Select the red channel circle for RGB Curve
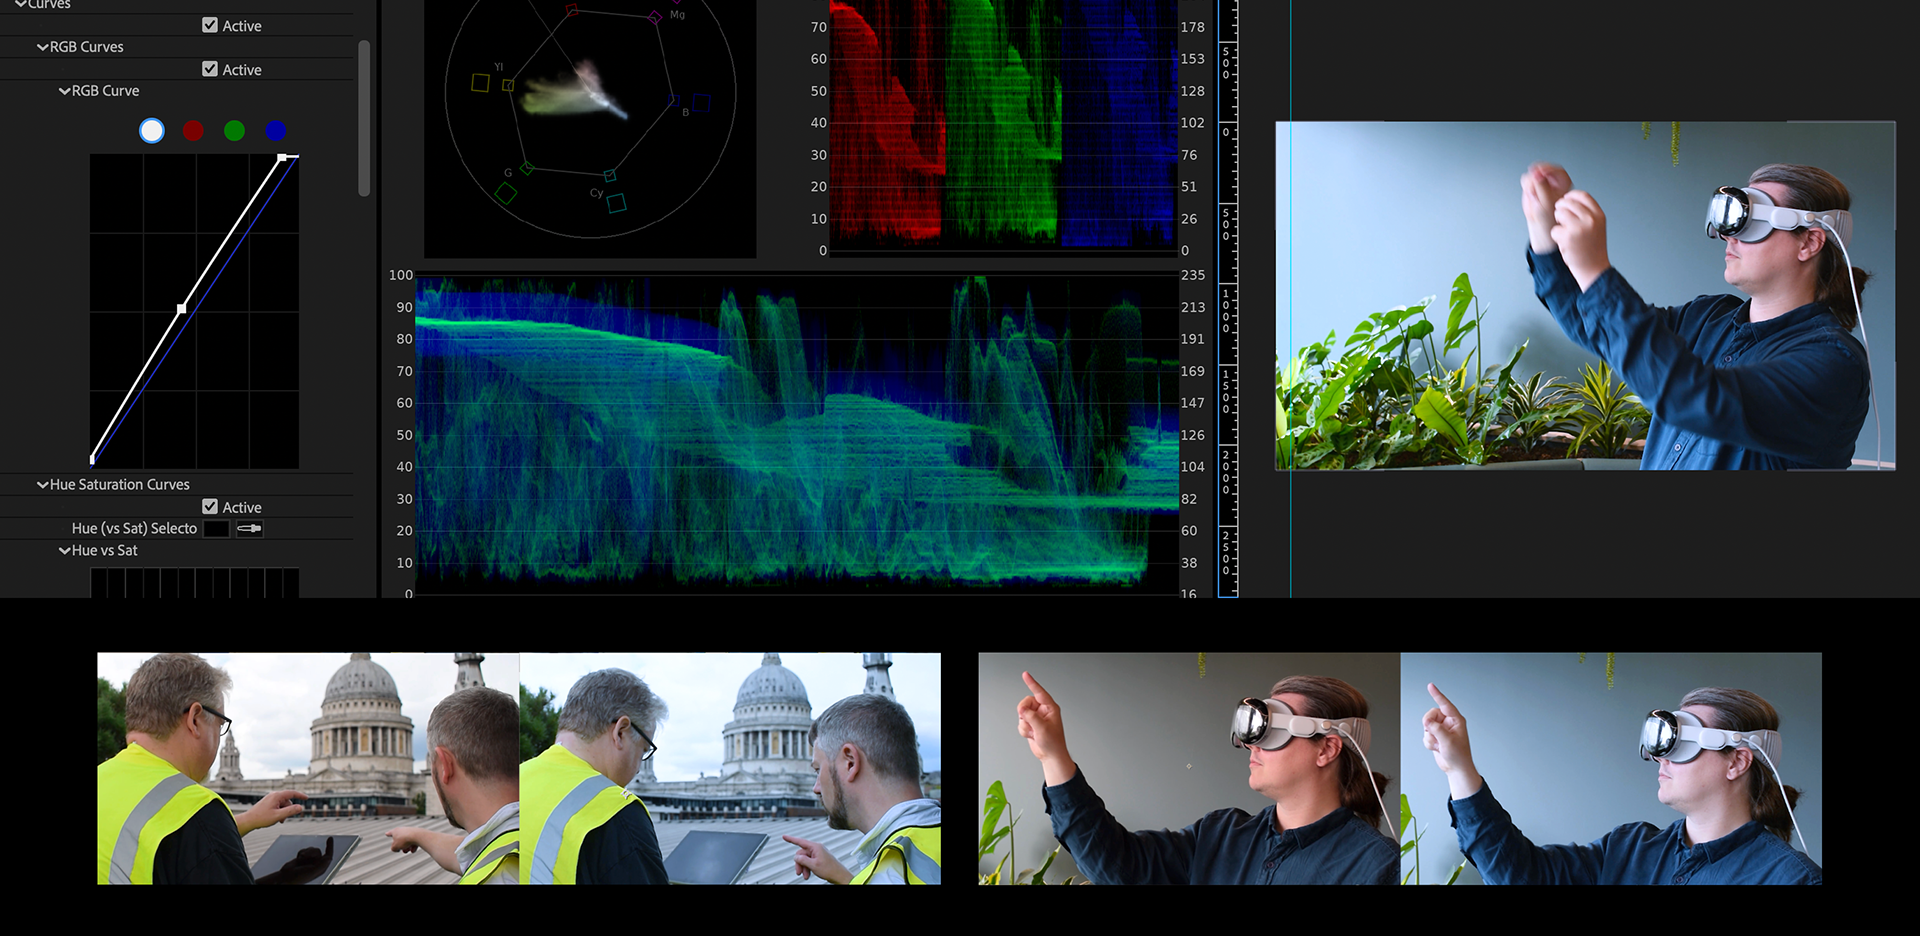 click(x=193, y=130)
